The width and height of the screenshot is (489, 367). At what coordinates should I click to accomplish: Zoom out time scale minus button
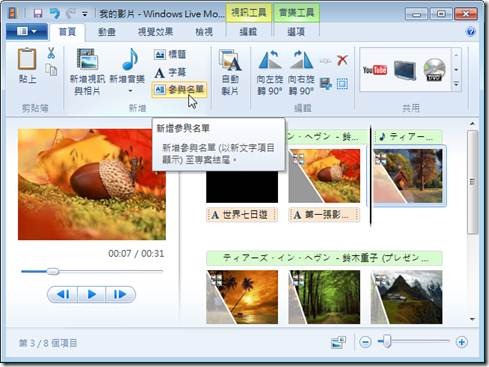366,342
